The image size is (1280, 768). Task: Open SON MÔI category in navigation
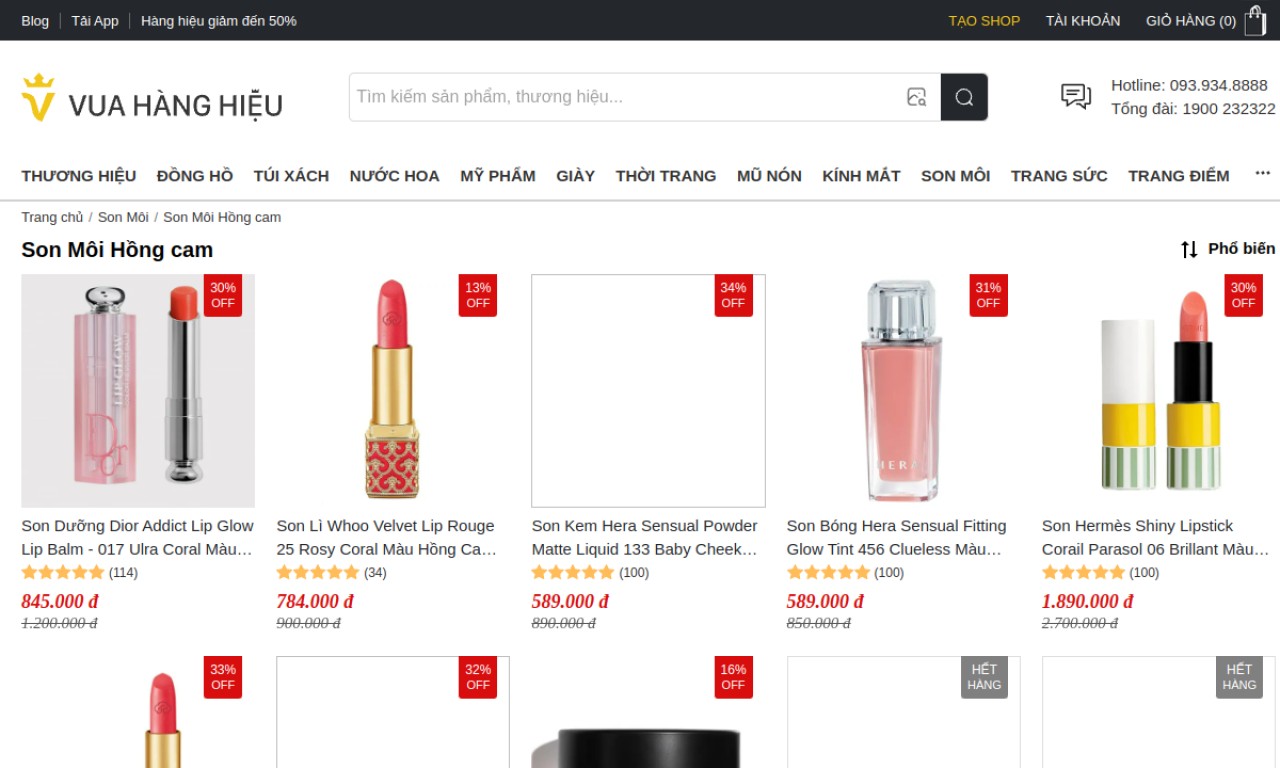coord(955,176)
